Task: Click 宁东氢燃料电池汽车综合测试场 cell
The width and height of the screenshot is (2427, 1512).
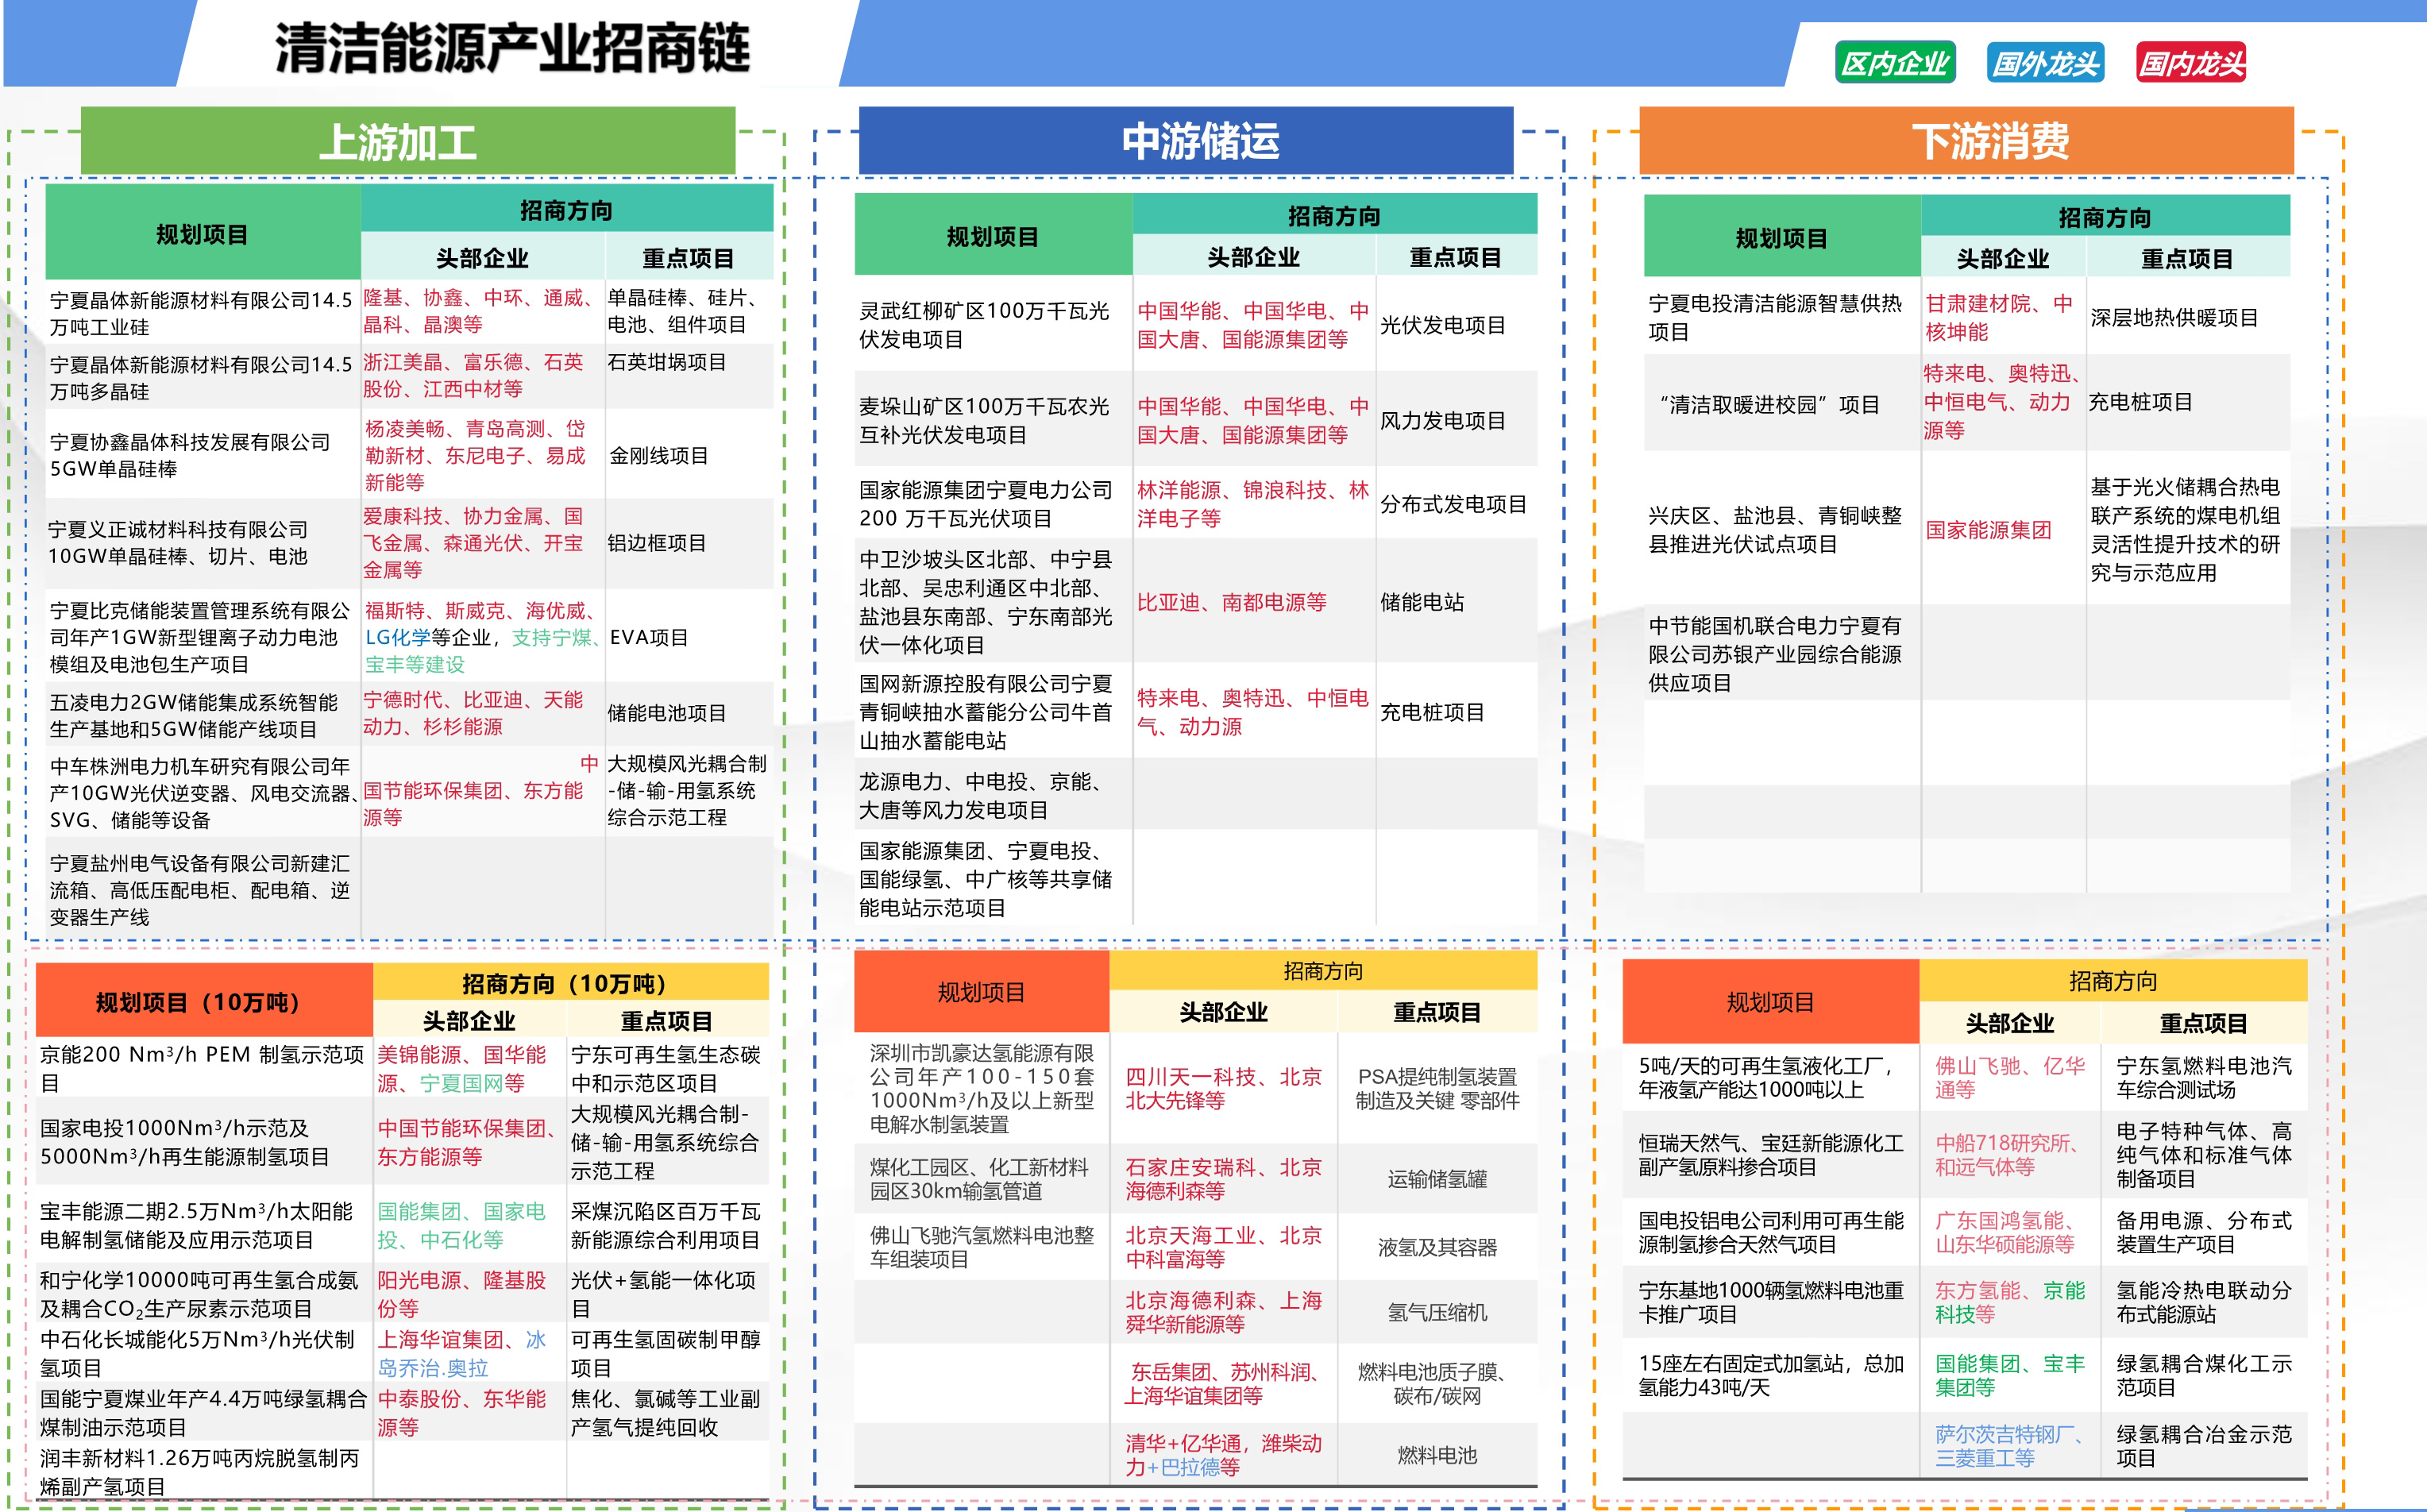Action: click(x=2204, y=1077)
